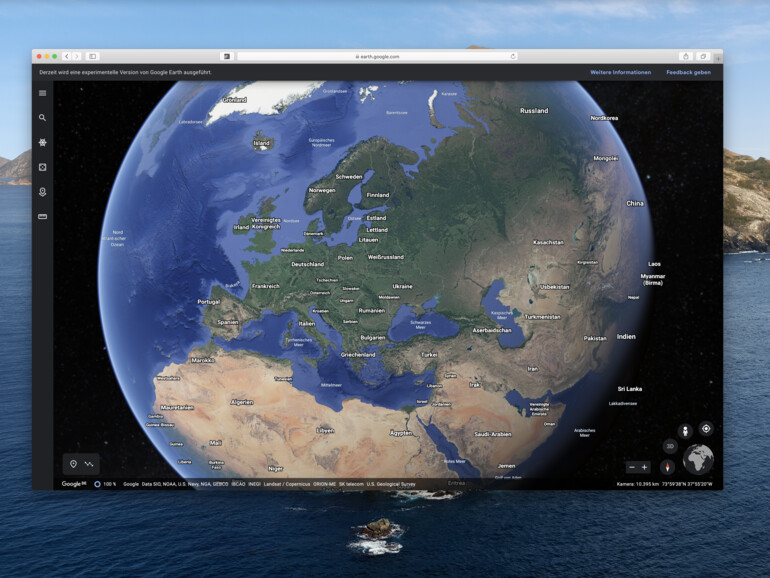The width and height of the screenshot is (770, 578).
Task: Click the Safari back arrow
Action: tap(67, 56)
